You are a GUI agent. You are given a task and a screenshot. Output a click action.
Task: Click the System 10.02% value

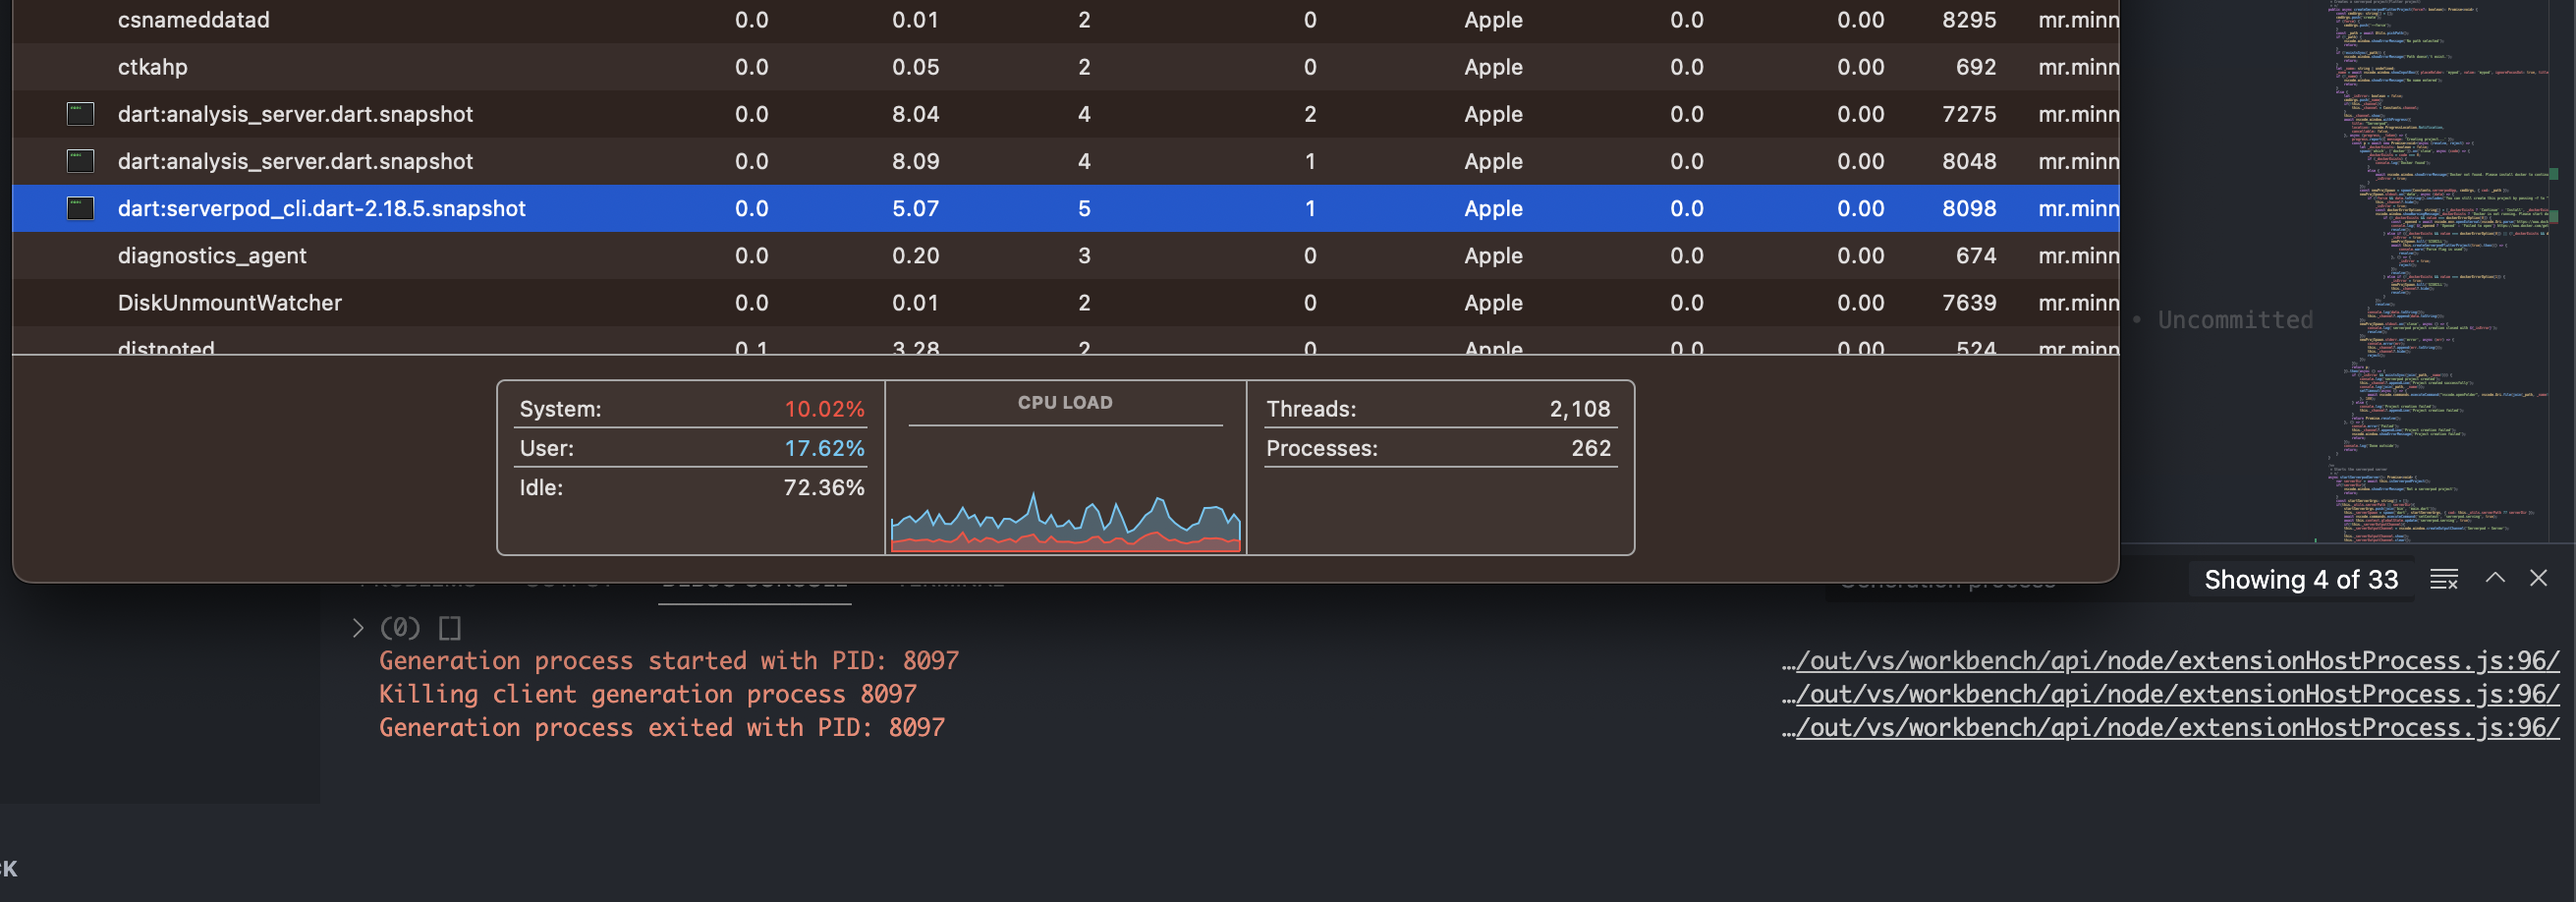(824, 409)
